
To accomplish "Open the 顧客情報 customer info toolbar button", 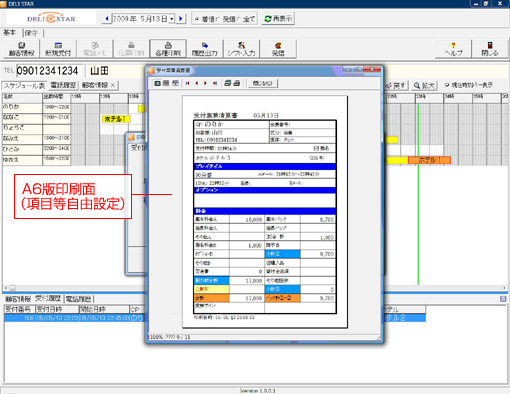I will click(x=21, y=49).
